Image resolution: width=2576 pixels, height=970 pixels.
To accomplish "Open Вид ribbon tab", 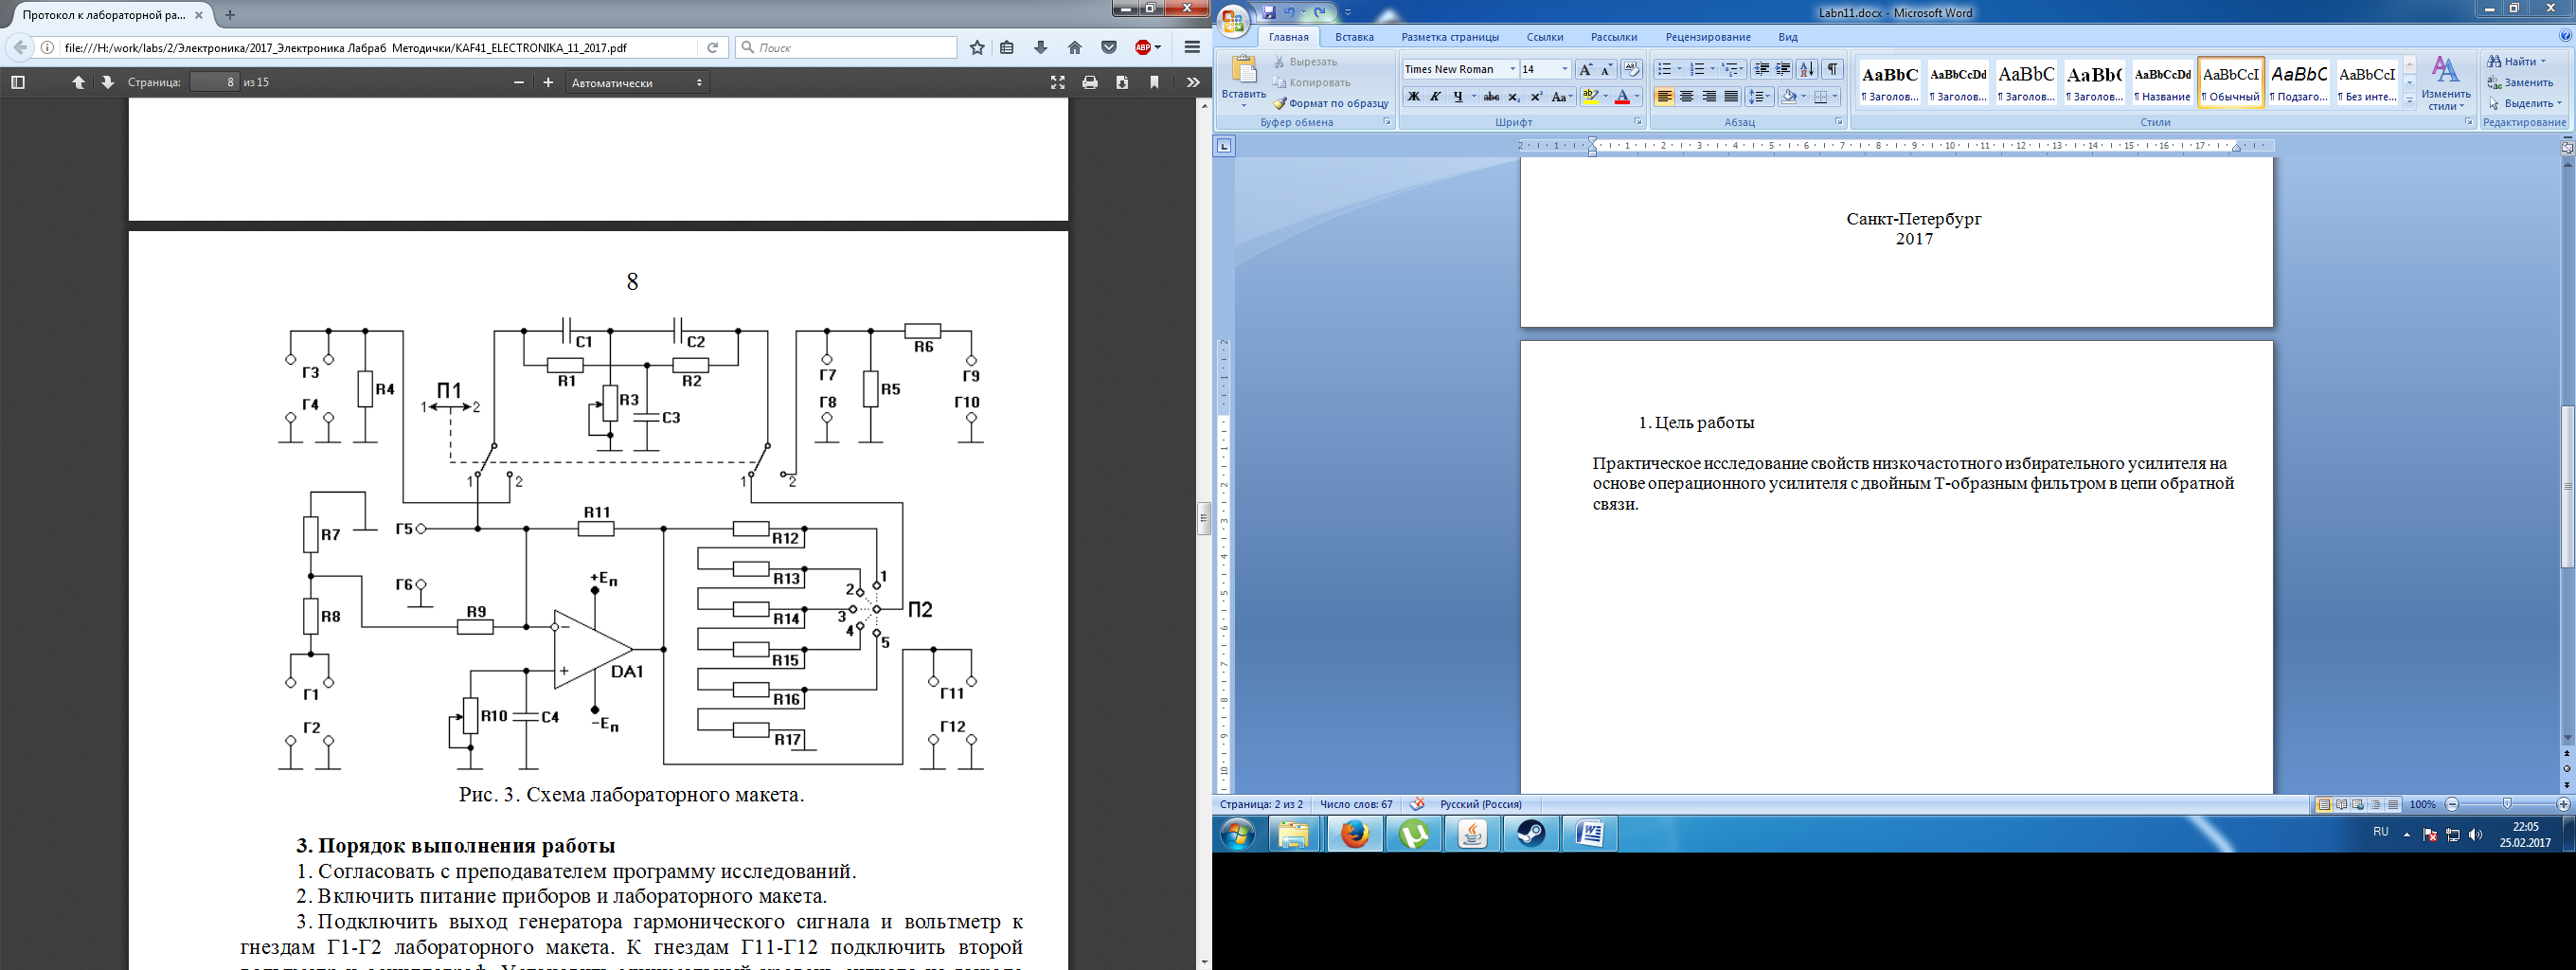I will pyautogui.click(x=1788, y=37).
